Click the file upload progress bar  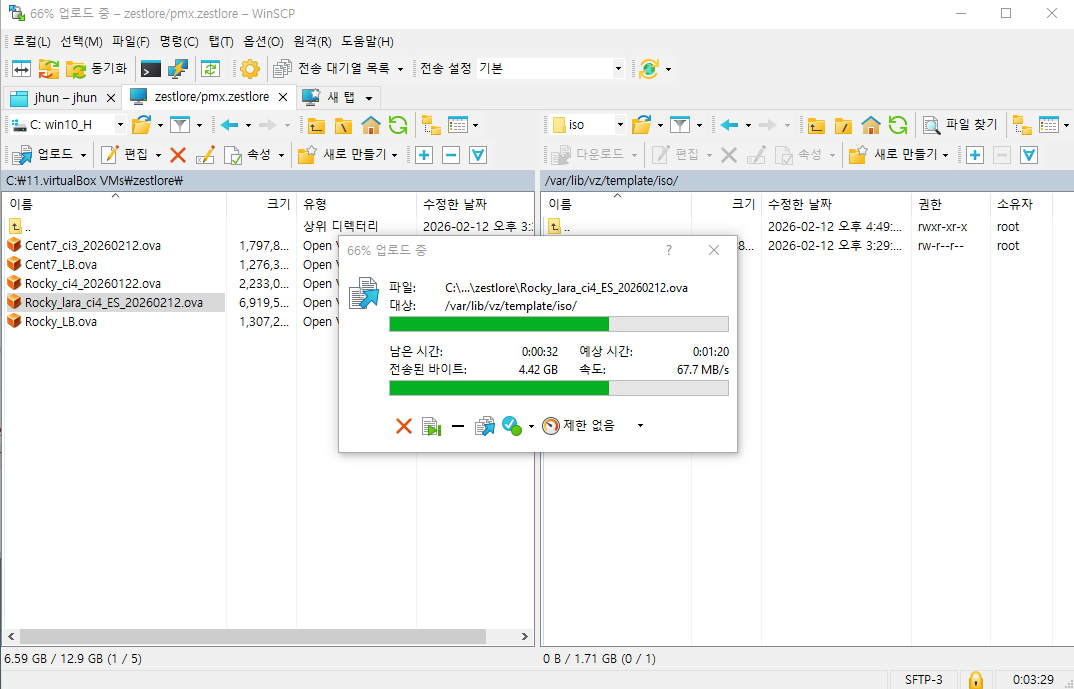[x=559, y=324]
